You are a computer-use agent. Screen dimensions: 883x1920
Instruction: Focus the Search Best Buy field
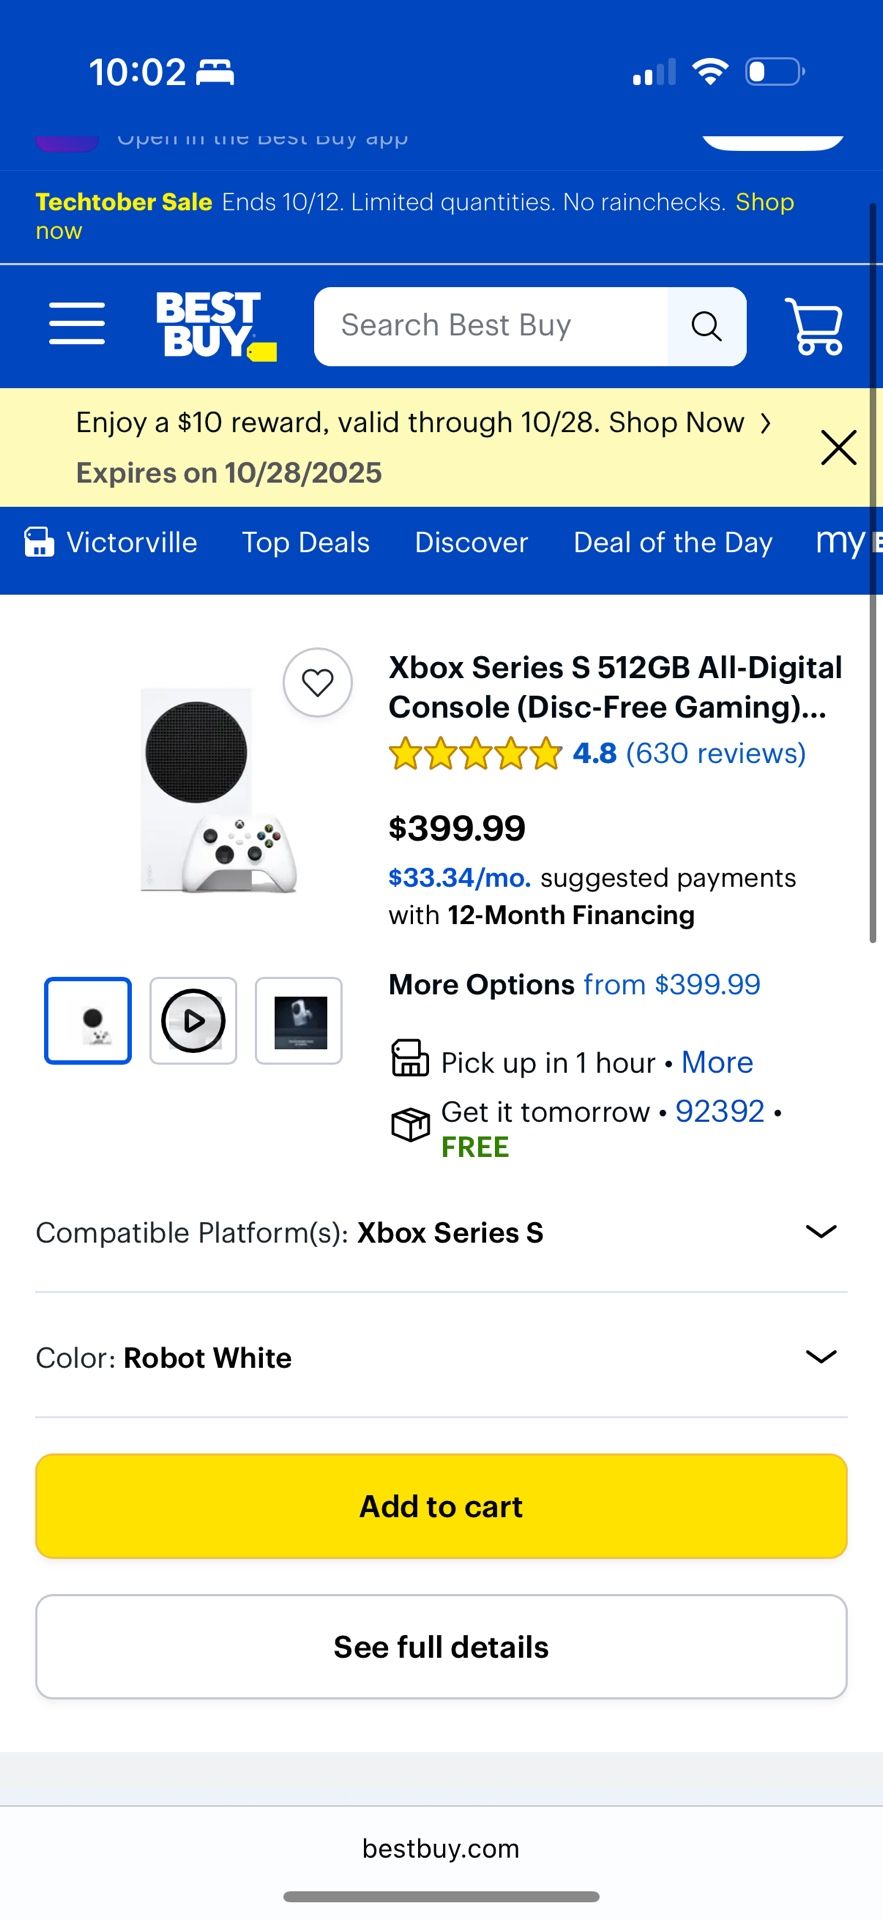point(492,326)
